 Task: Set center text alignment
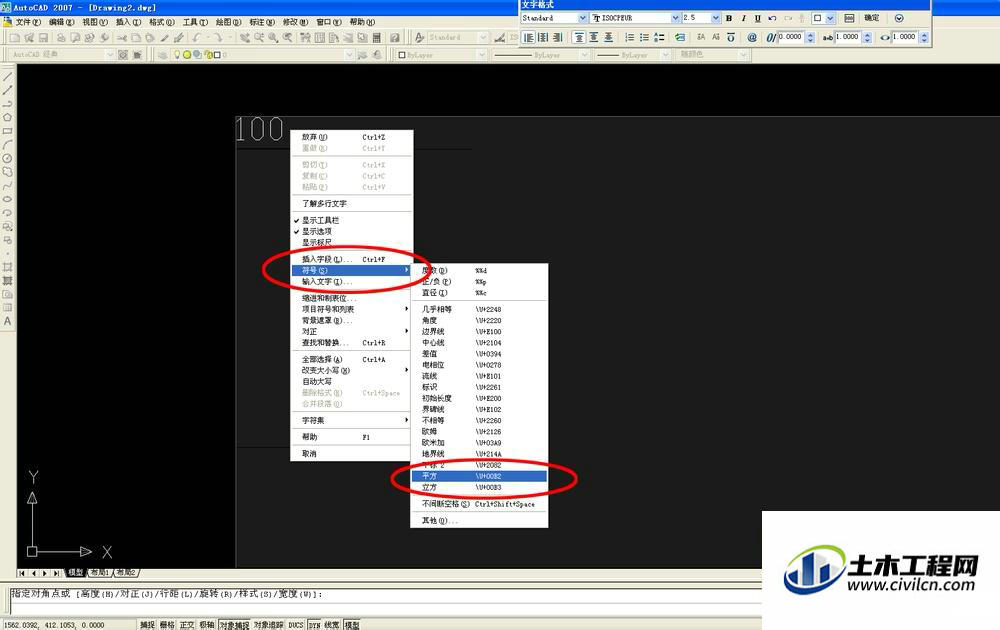tap(543, 38)
